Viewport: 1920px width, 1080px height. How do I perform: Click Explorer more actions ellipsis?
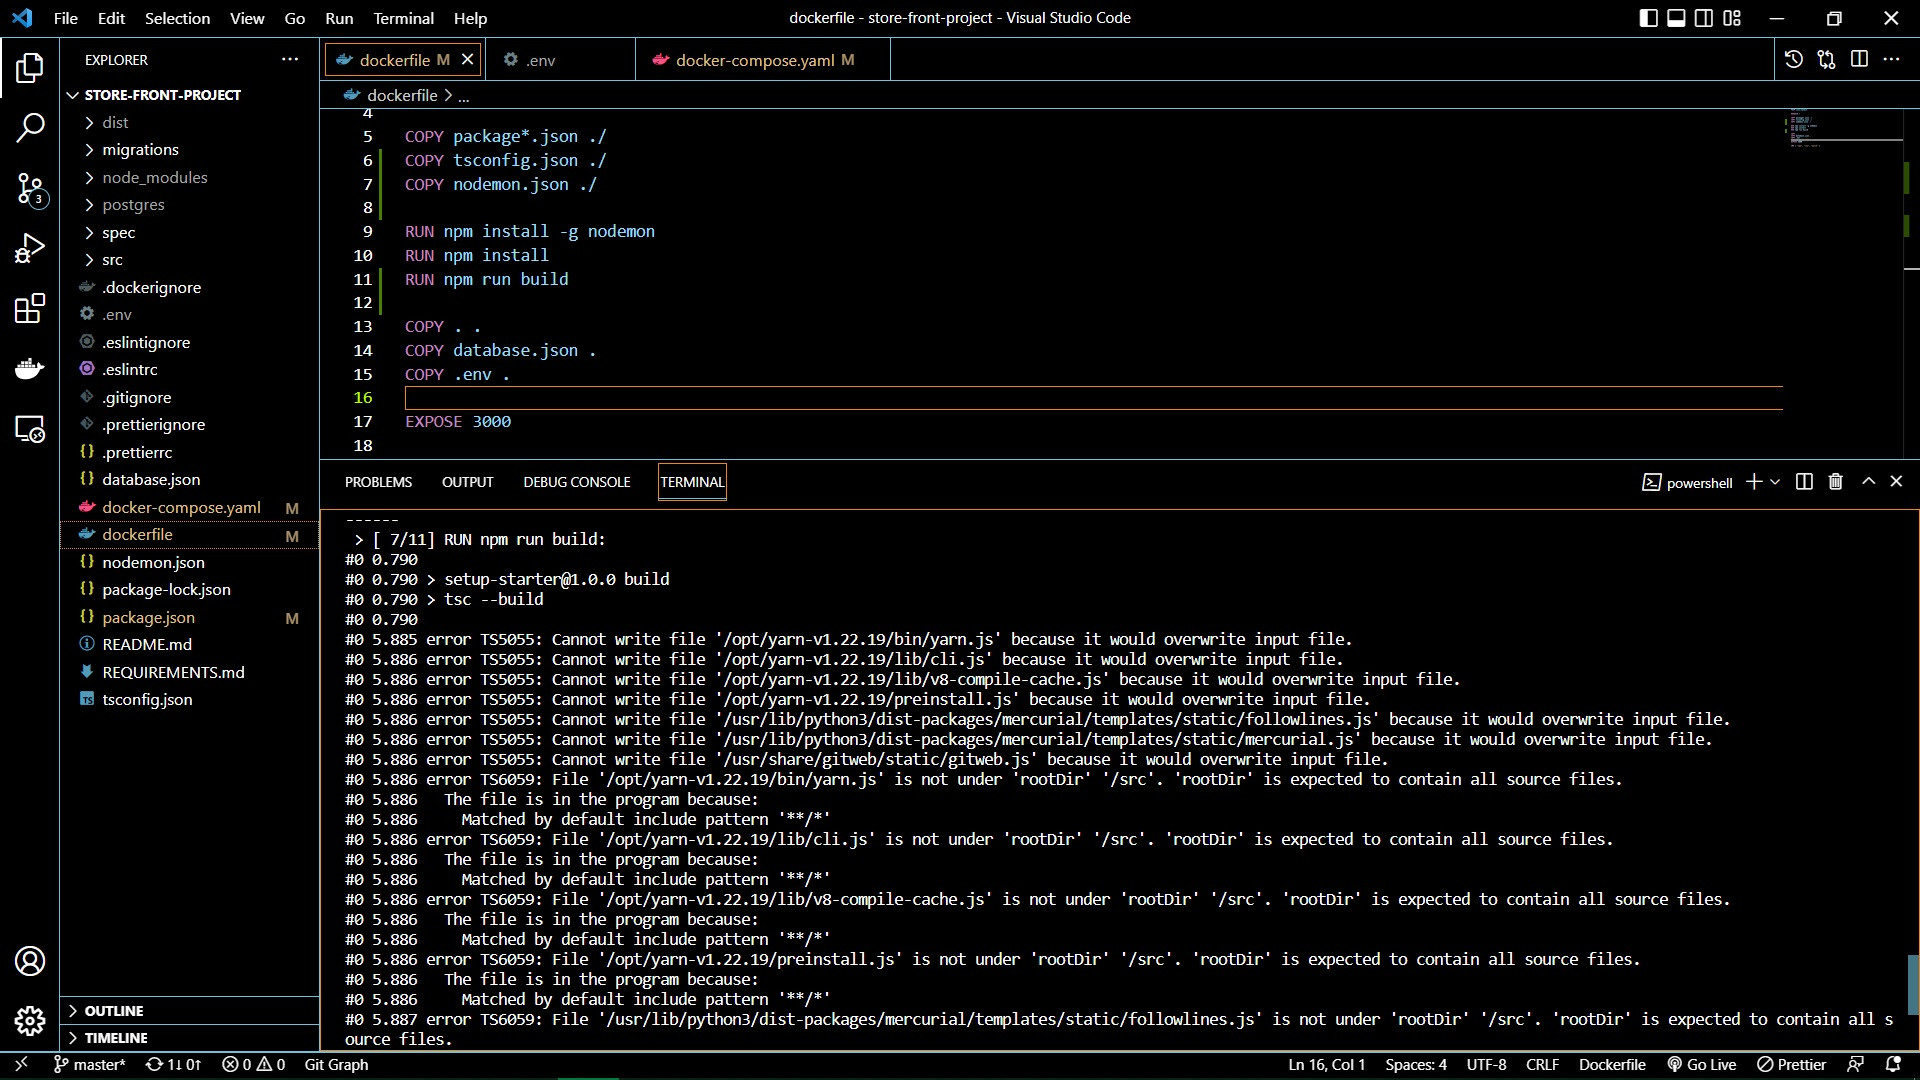(290, 60)
